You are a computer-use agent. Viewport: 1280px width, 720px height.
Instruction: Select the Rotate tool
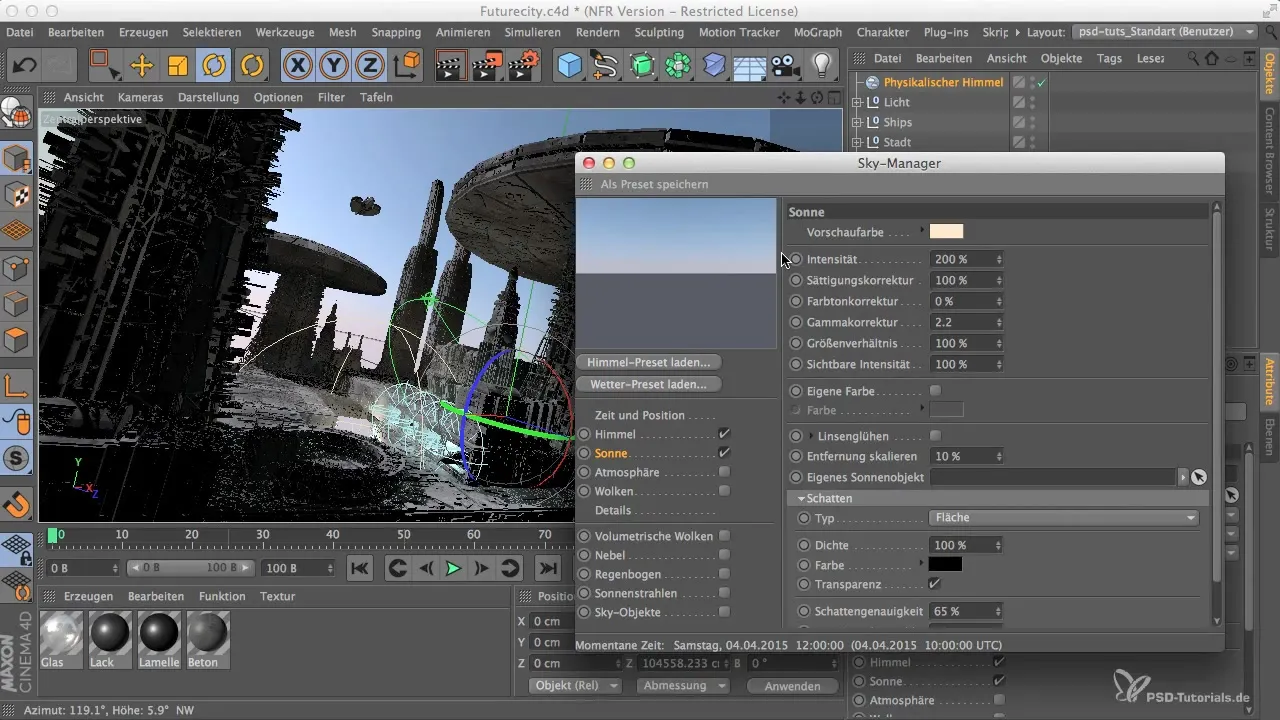tap(215, 66)
